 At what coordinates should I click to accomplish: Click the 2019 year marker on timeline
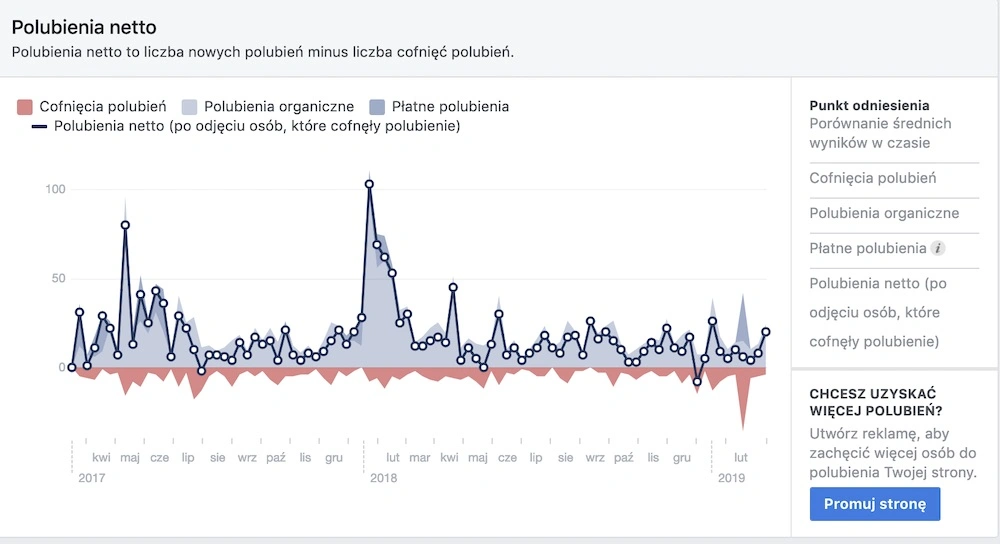coord(732,478)
